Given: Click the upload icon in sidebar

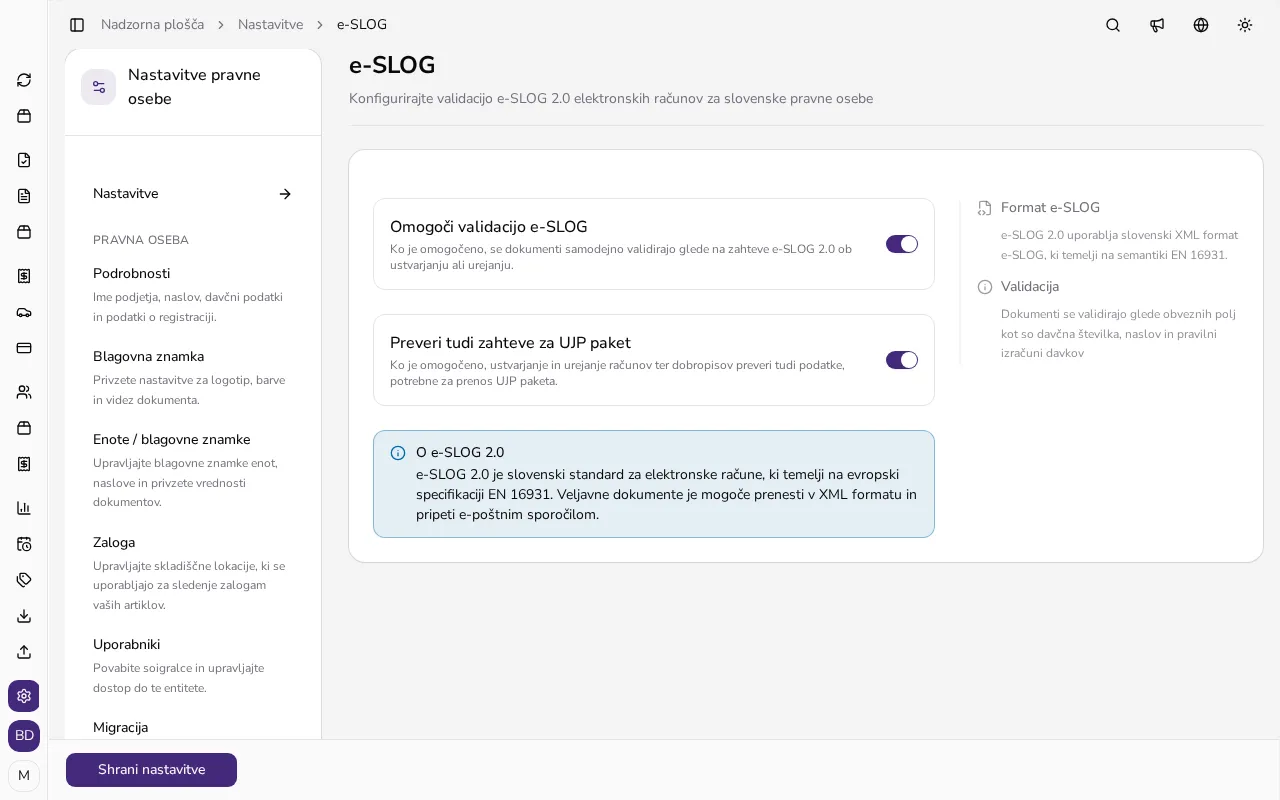Looking at the screenshot, I should tap(24, 652).
